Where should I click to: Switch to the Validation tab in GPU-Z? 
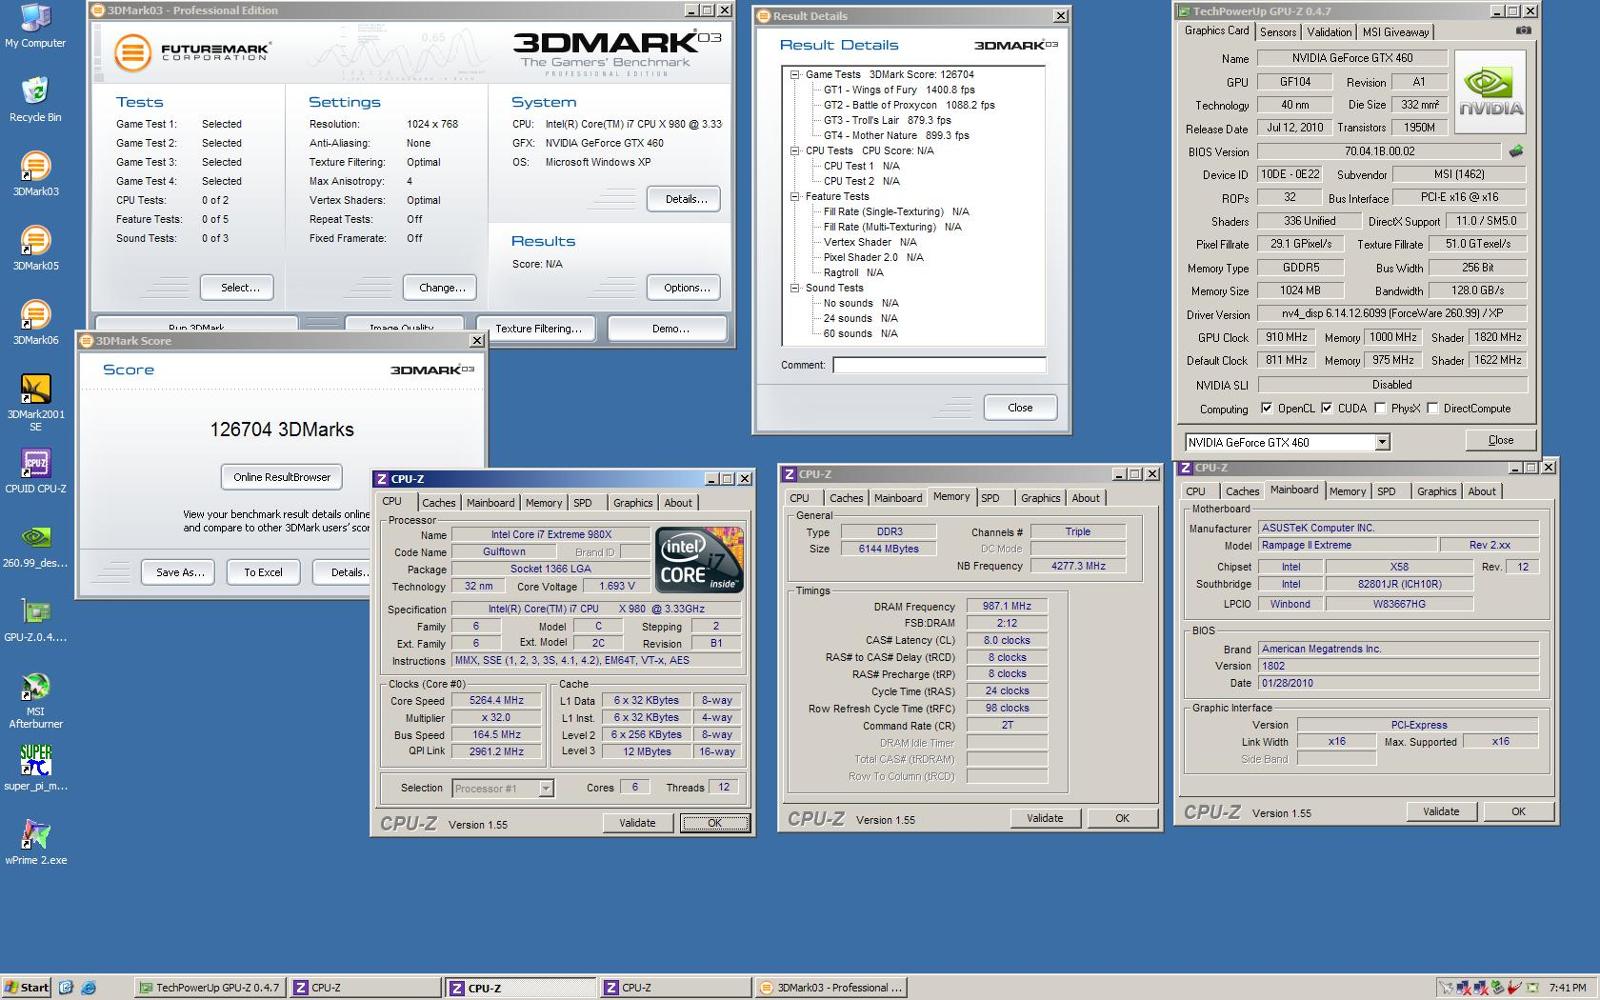coord(1329,32)
